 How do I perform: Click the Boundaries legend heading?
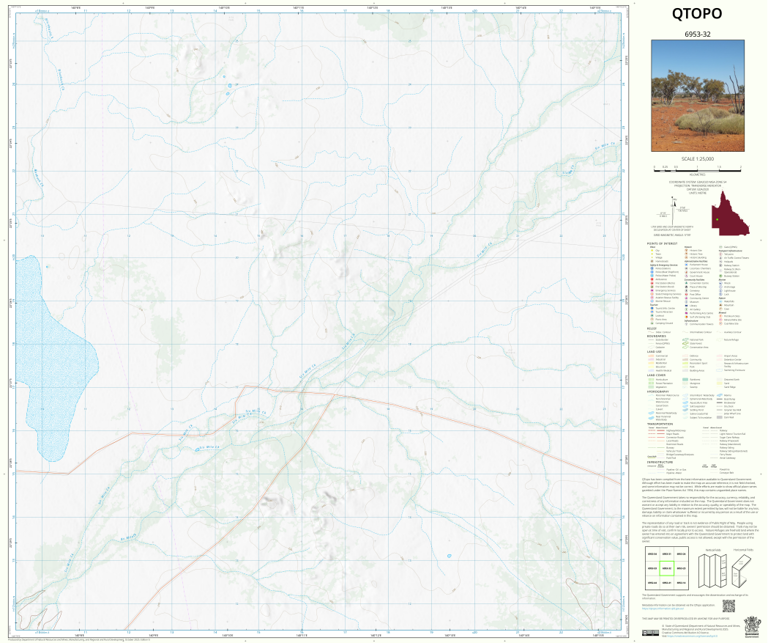point(657,336)
